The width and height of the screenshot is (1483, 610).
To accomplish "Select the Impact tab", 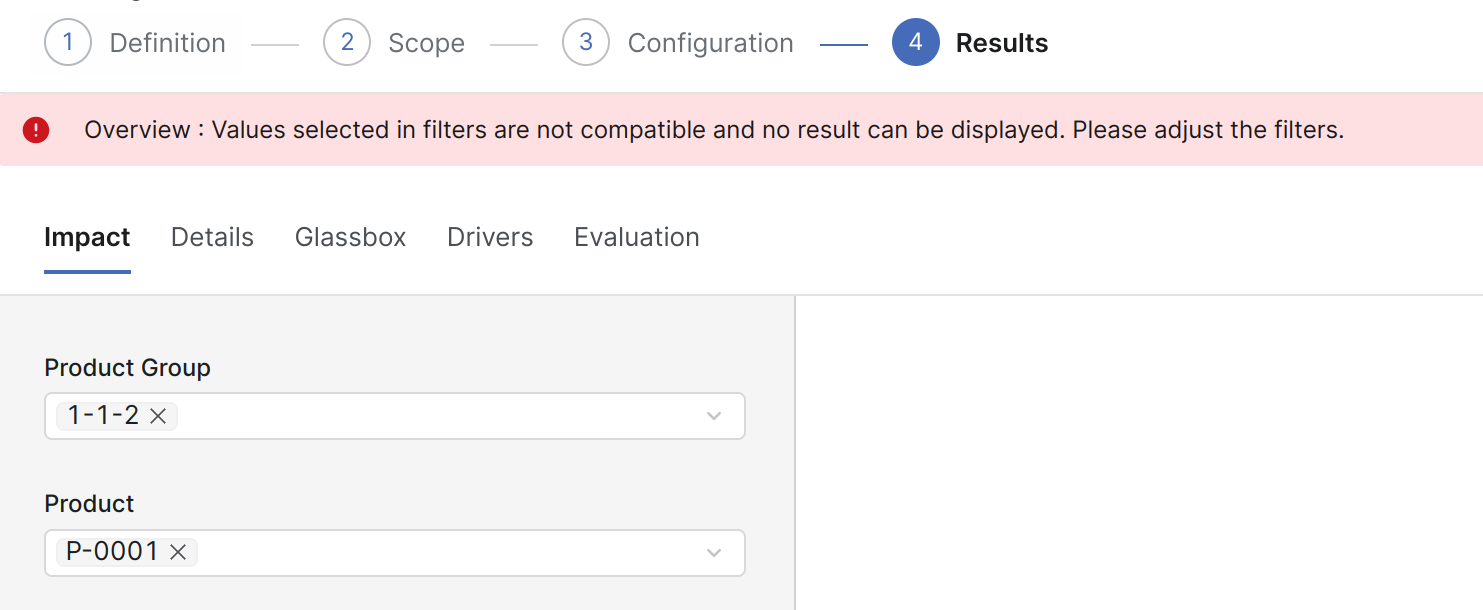I will click(87, 237).
